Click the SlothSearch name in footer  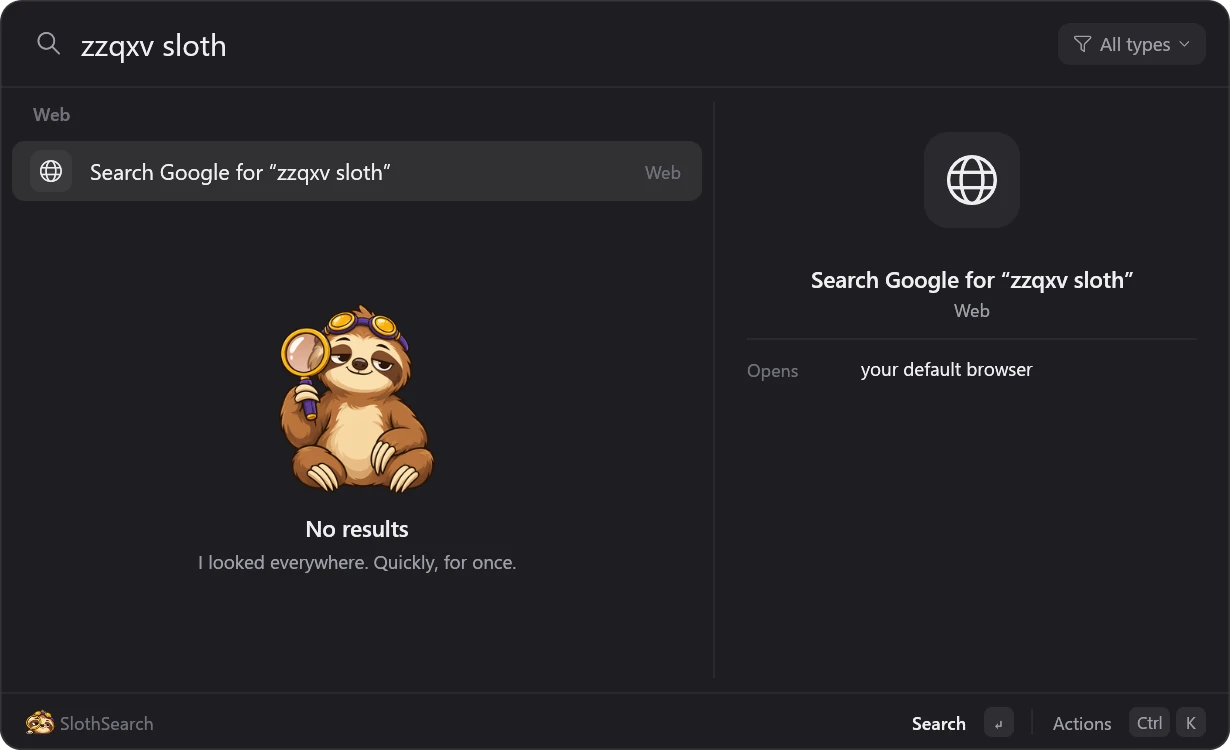click(x=106, y=723)
